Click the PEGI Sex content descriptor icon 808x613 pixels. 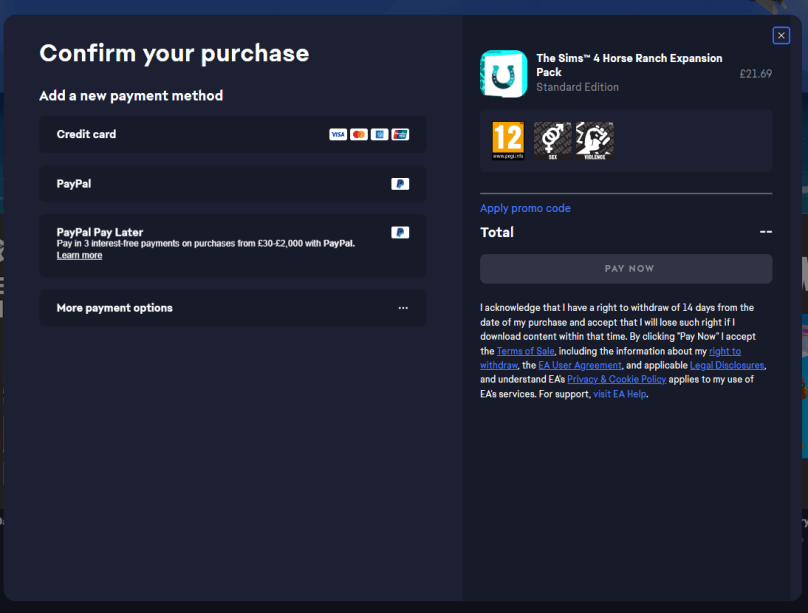tap(552, 141)
